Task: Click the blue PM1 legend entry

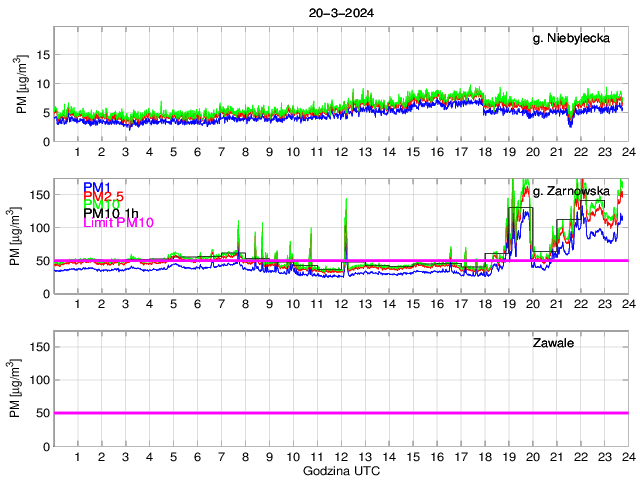Action: point(96,187)
